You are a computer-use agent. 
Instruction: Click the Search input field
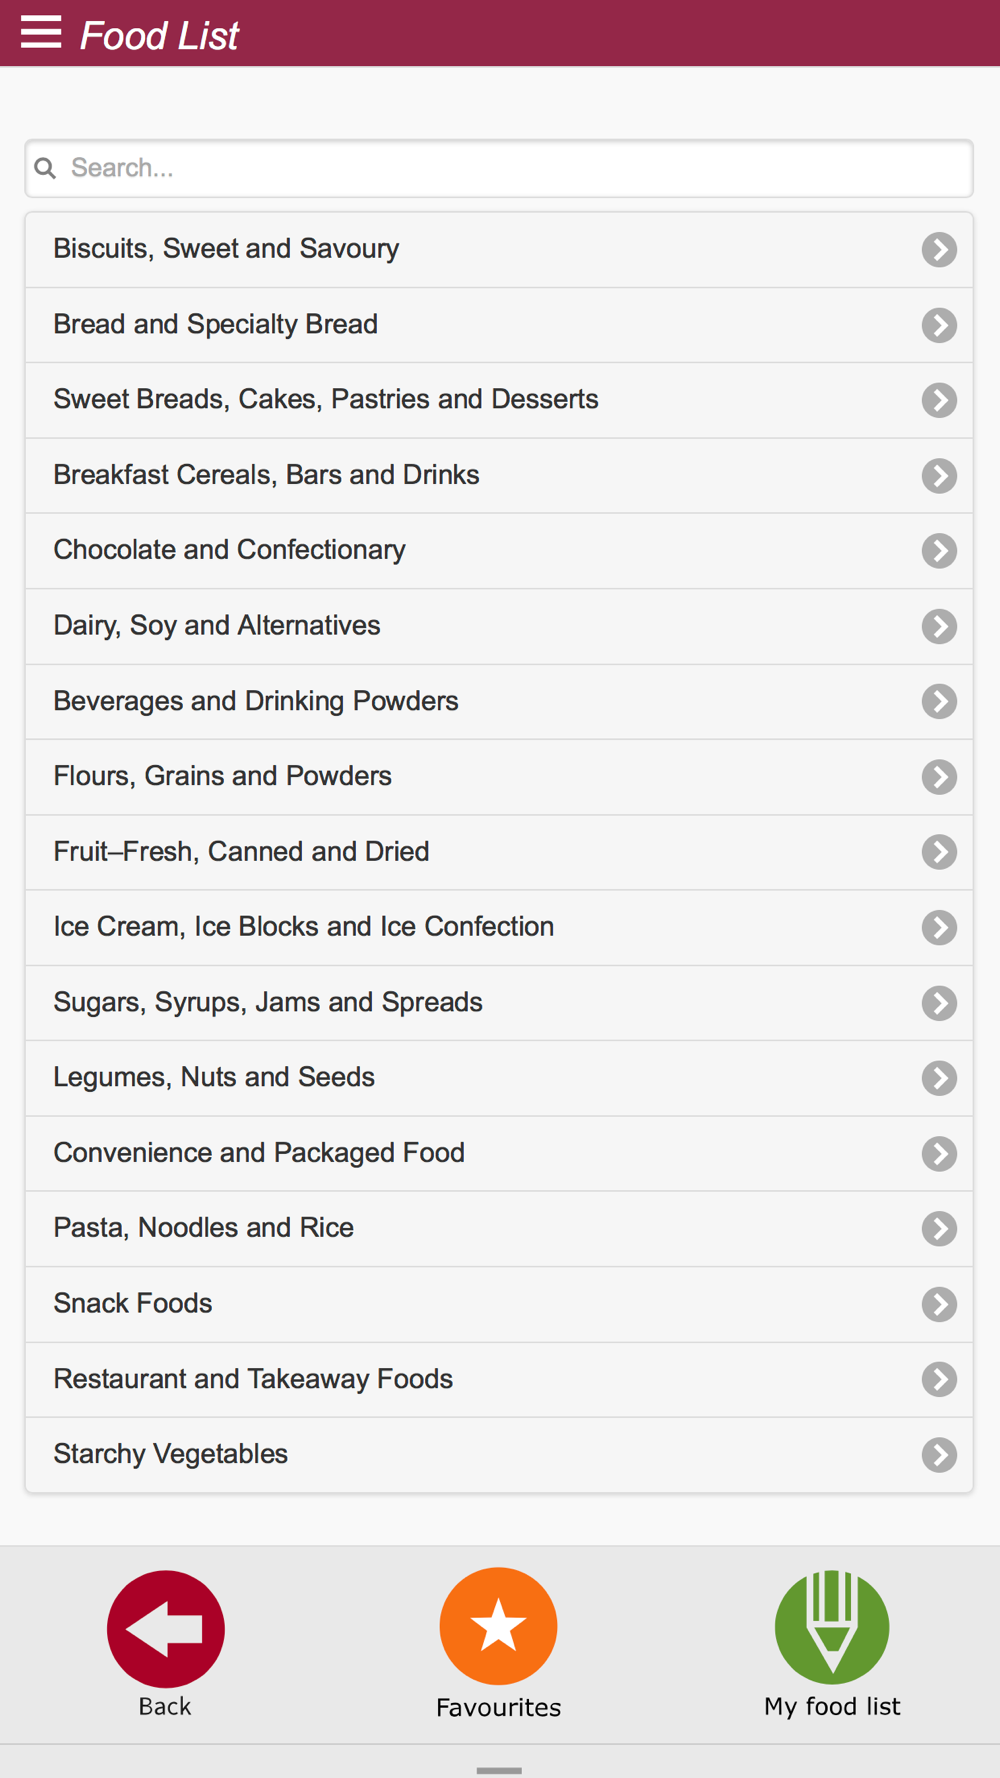(499, 168)
